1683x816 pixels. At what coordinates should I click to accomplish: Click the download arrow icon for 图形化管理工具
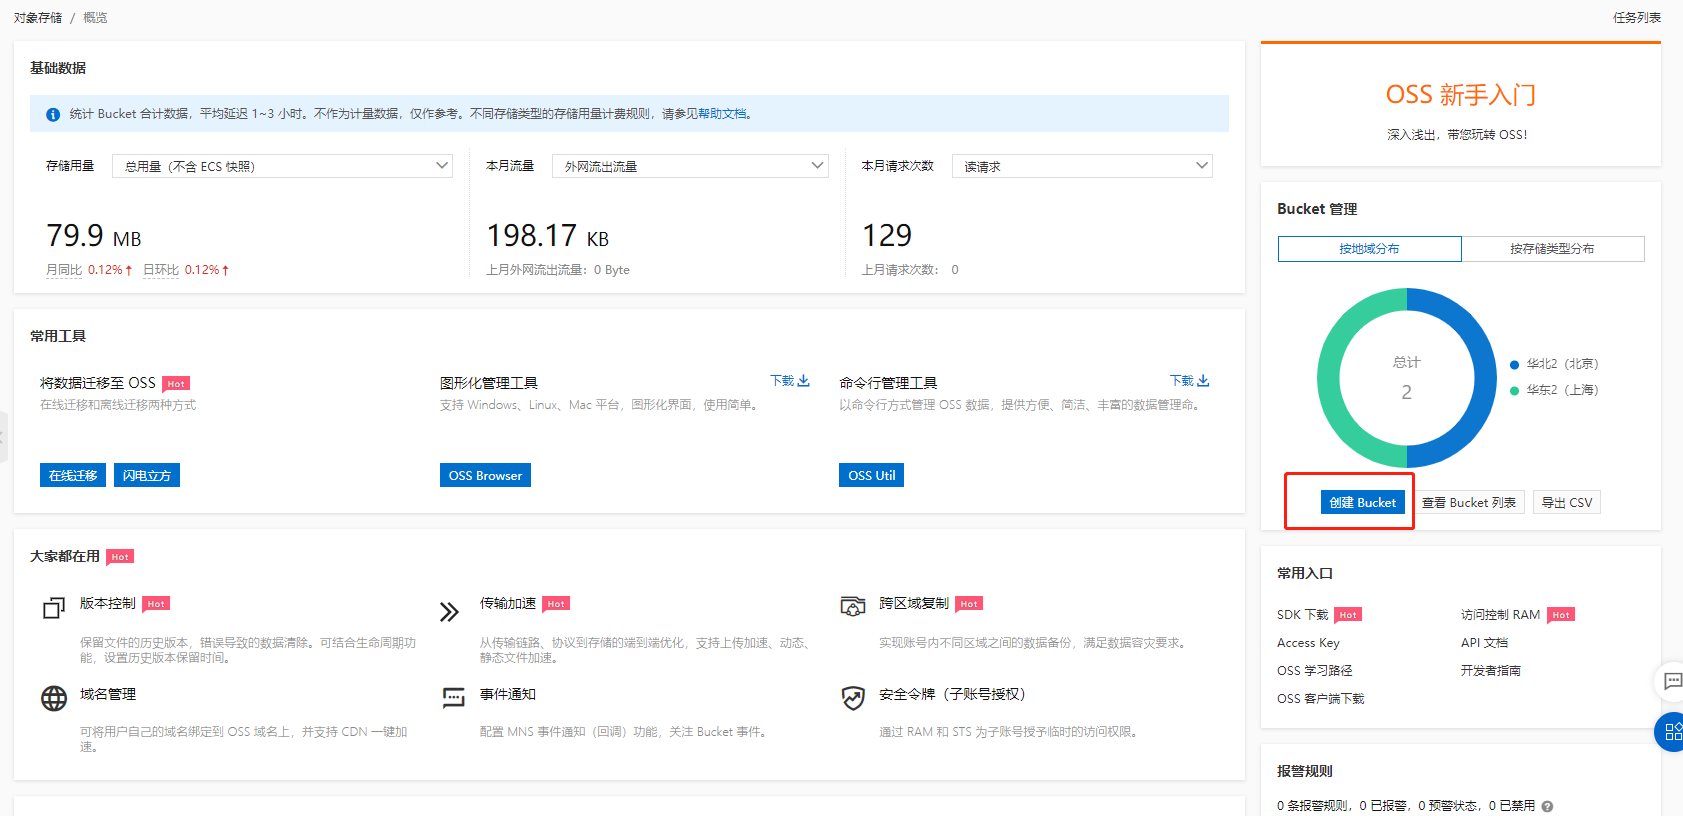click(804, 381)
